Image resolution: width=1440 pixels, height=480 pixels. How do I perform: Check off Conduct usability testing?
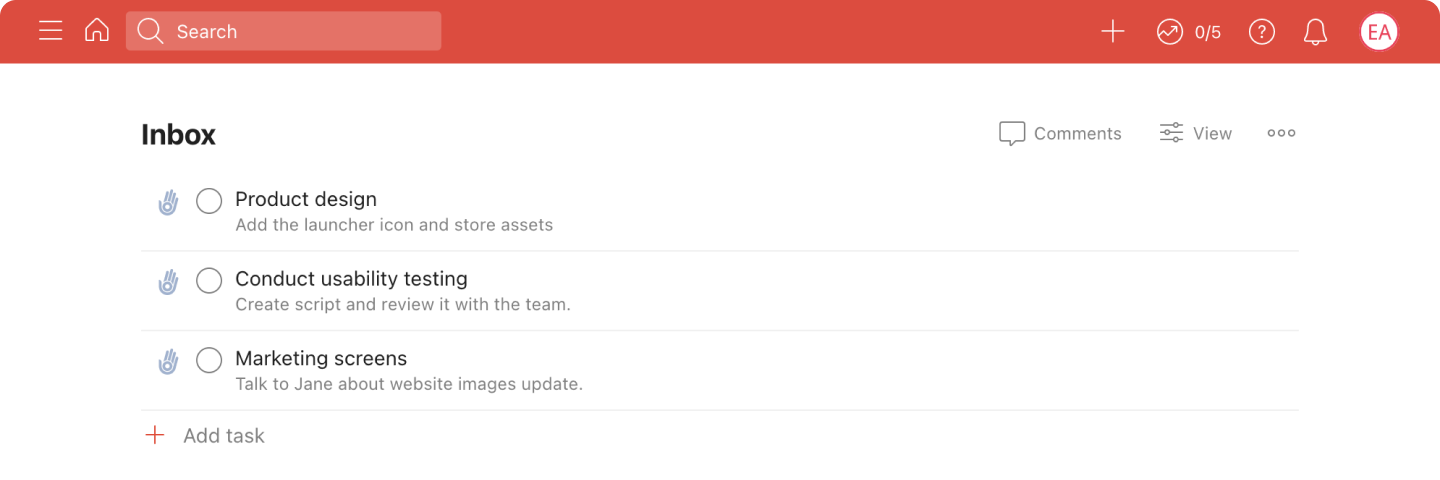209,281
